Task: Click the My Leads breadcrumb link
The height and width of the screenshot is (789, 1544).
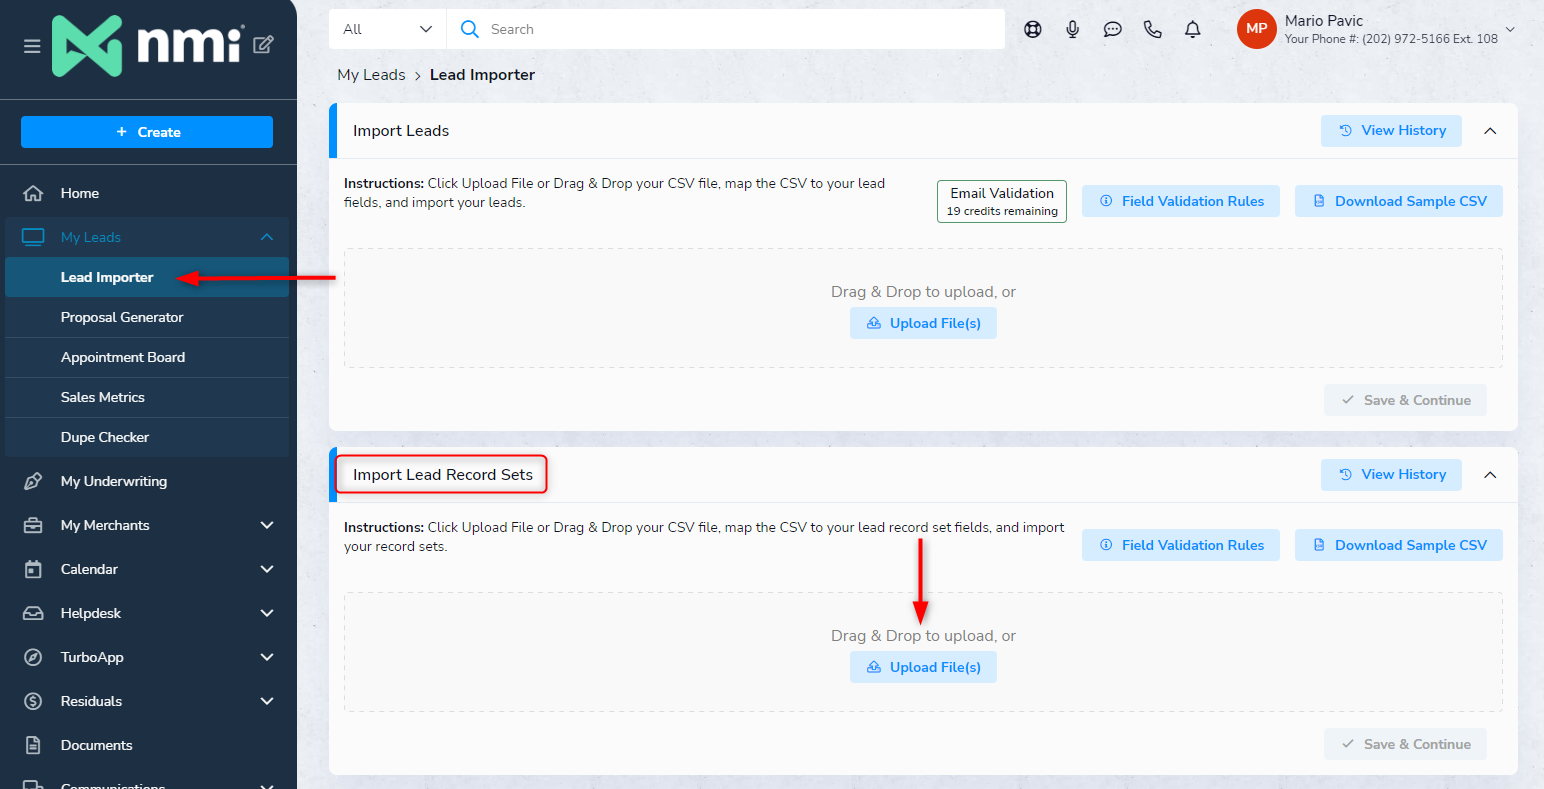Action: (x=371, y=75)
